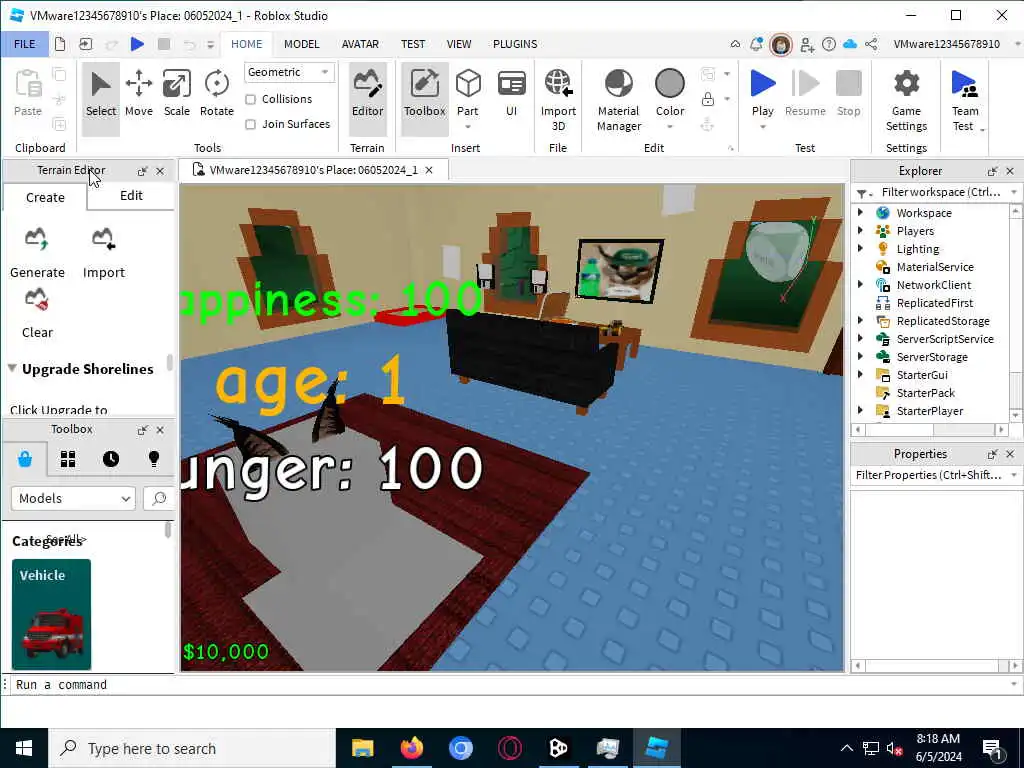Open the Models category dropdown

point(73,499)
